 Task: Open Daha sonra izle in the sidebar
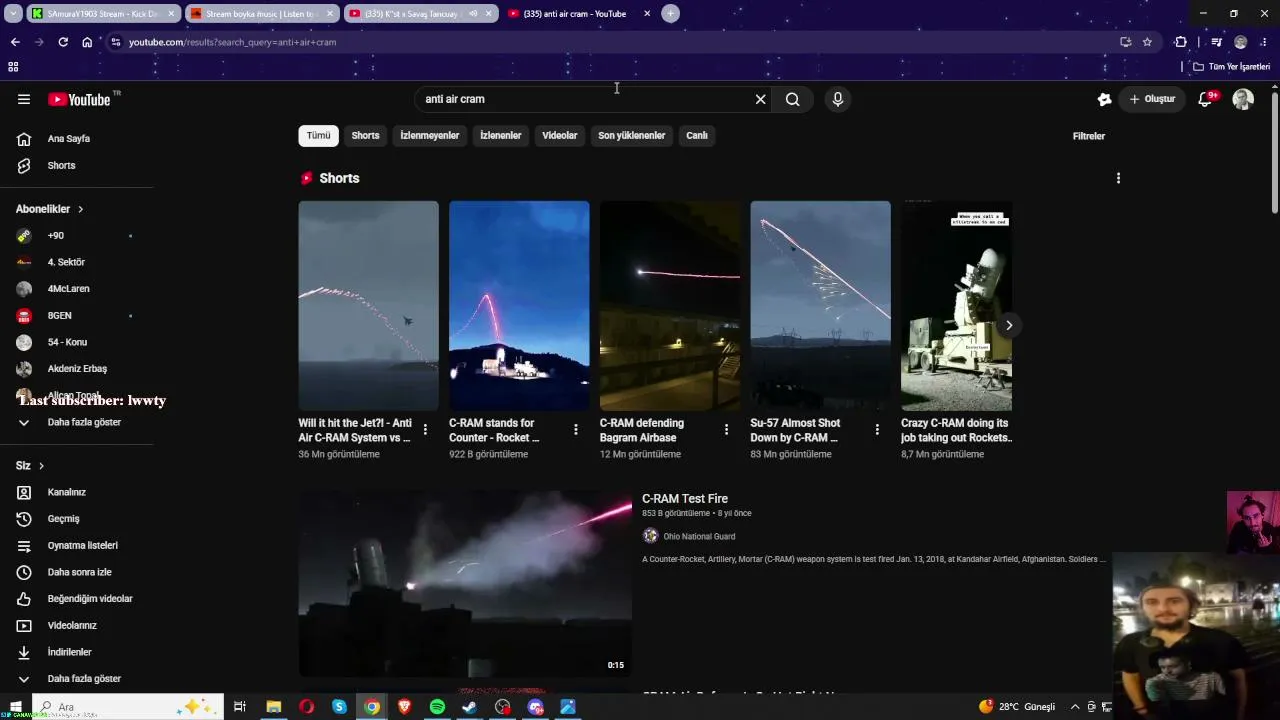click(x=77, y=572)
